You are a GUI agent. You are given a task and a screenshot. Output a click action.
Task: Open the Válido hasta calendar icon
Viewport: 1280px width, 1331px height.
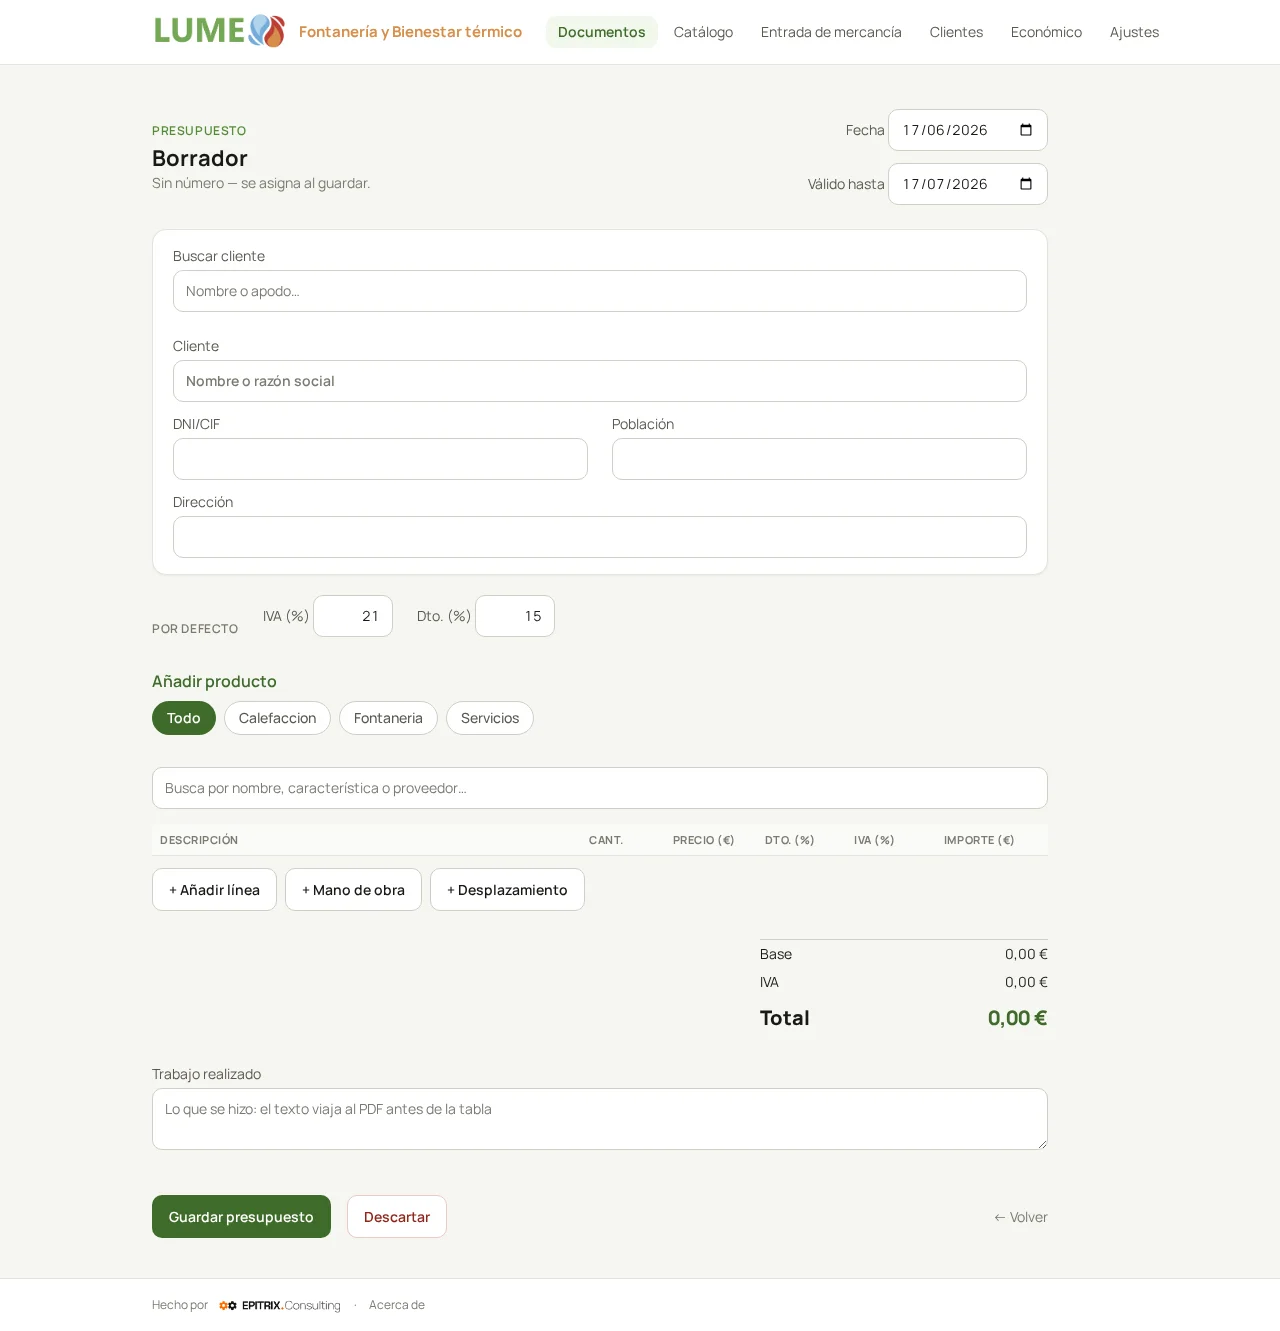click(x=1026, y=184)
